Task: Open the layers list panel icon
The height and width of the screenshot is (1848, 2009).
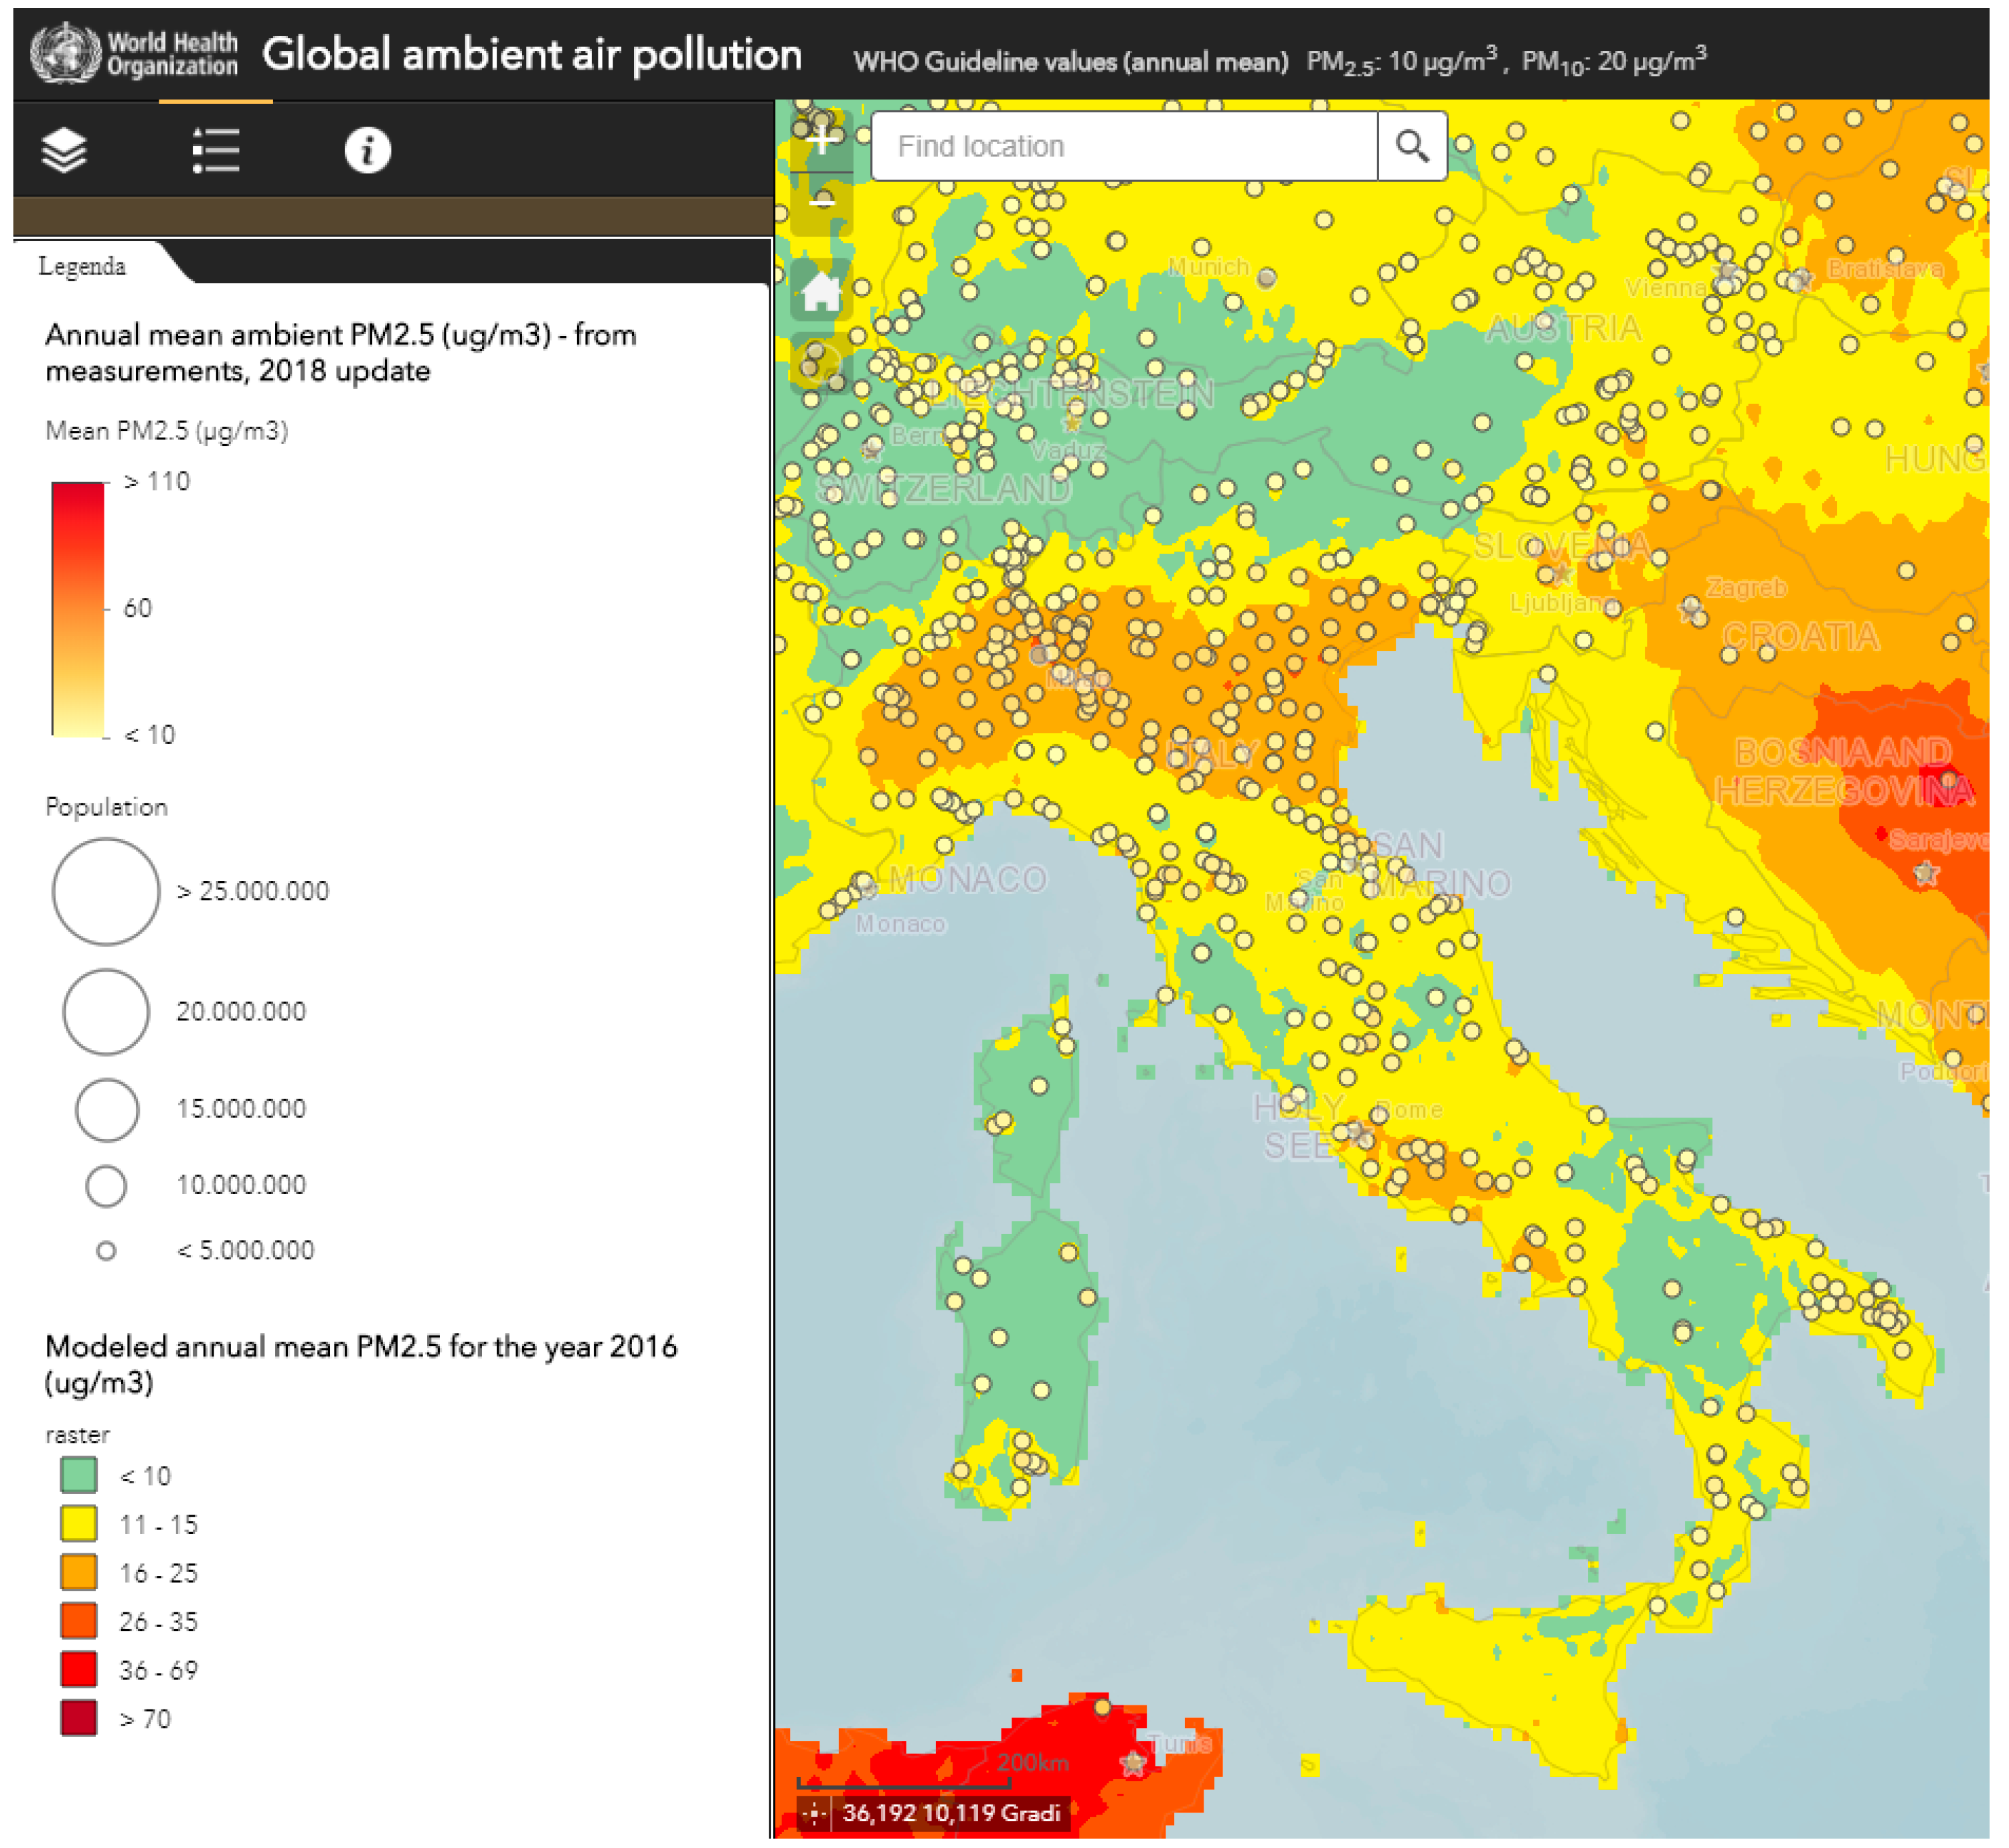Action: coord(64,151)
